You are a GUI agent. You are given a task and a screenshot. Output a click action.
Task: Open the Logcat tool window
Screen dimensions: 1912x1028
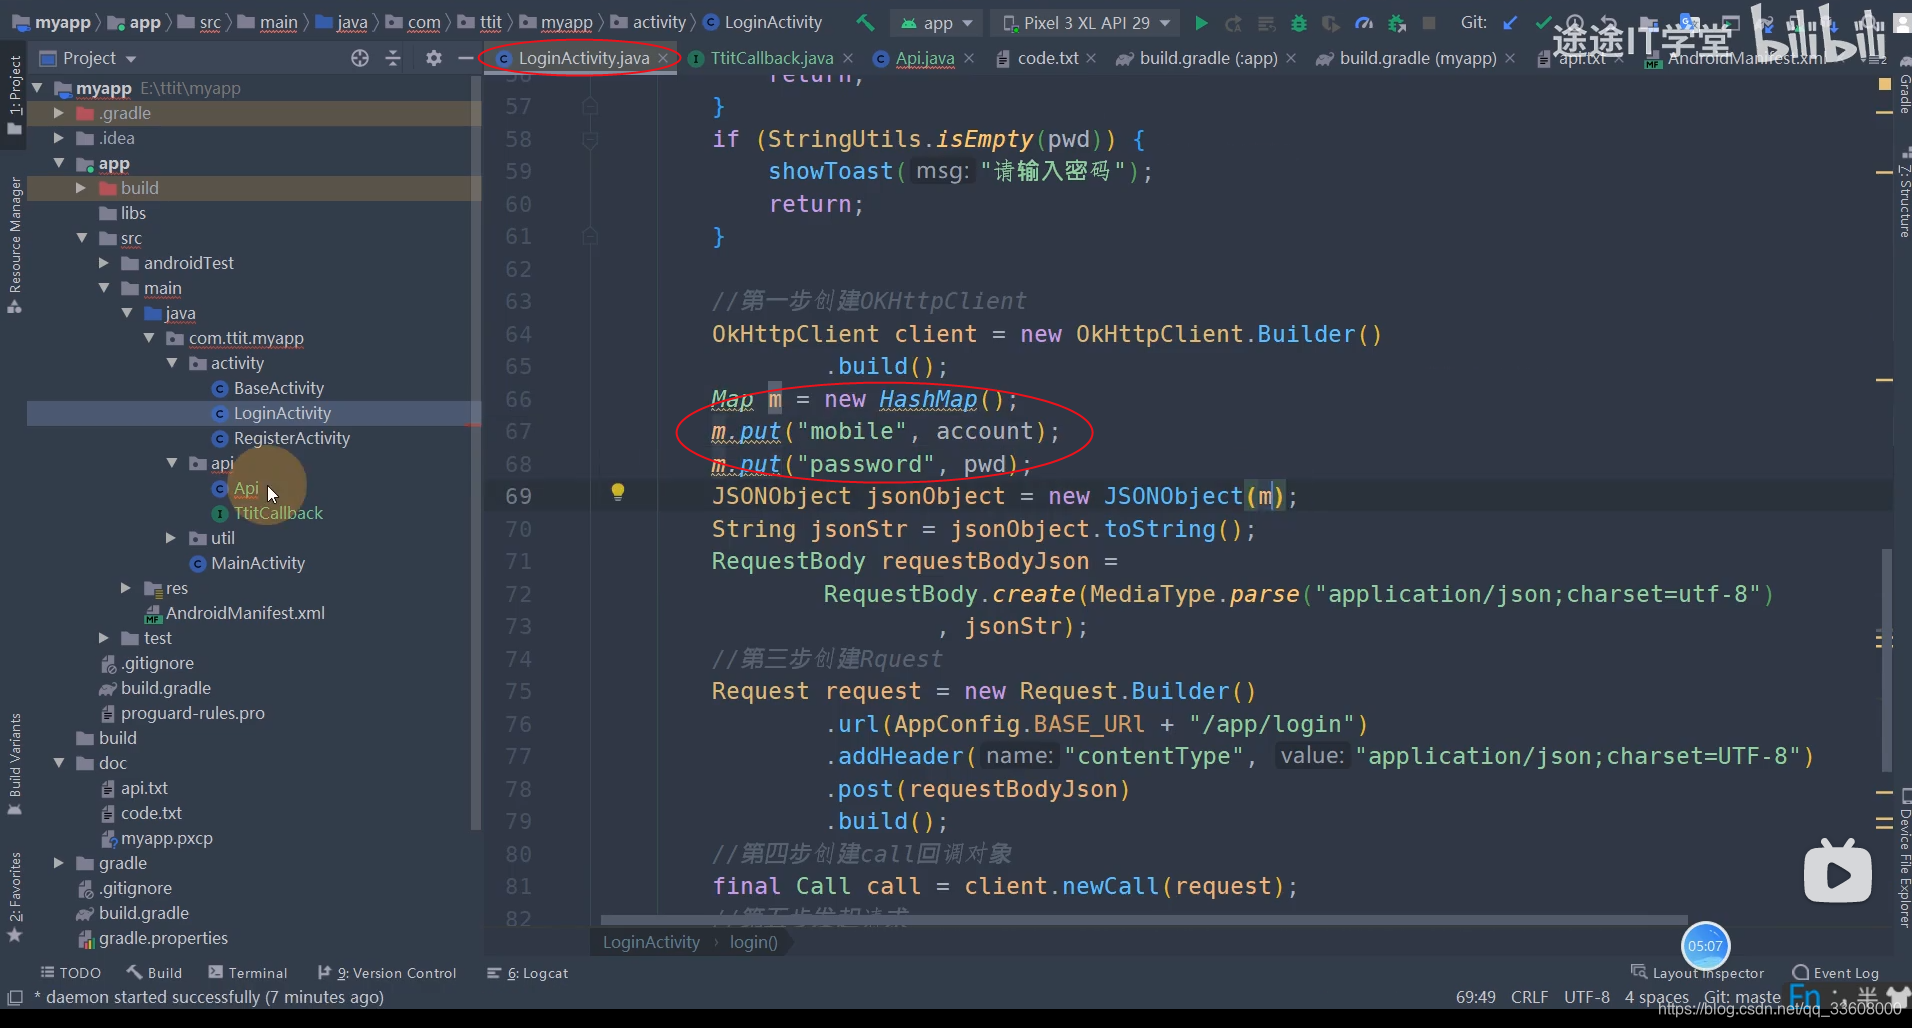[x=527, y=972]
